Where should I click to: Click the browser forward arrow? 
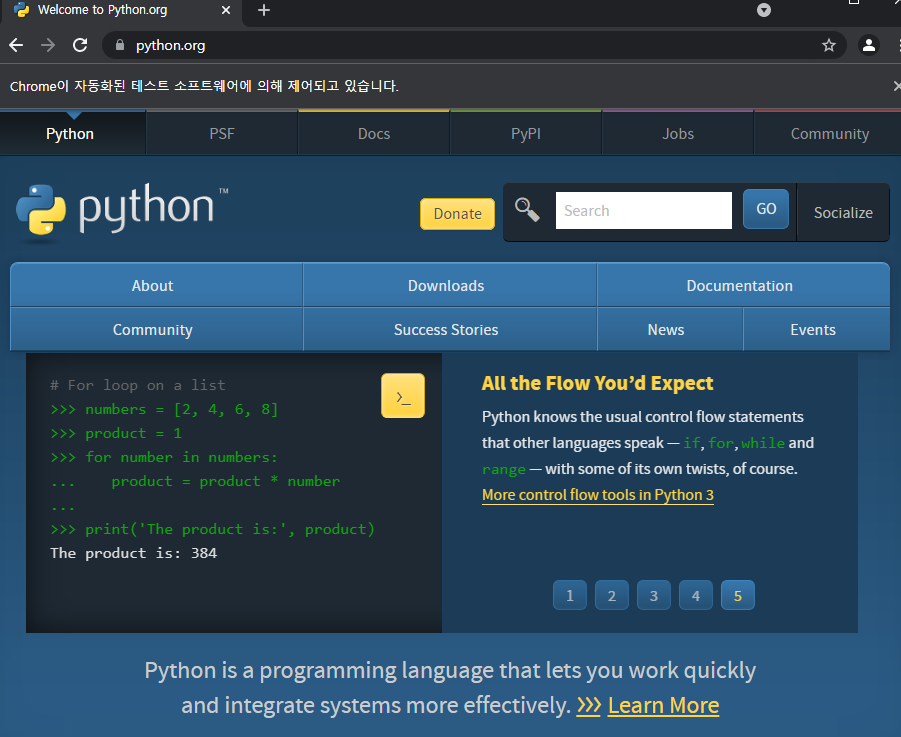[x=48, y=45]
